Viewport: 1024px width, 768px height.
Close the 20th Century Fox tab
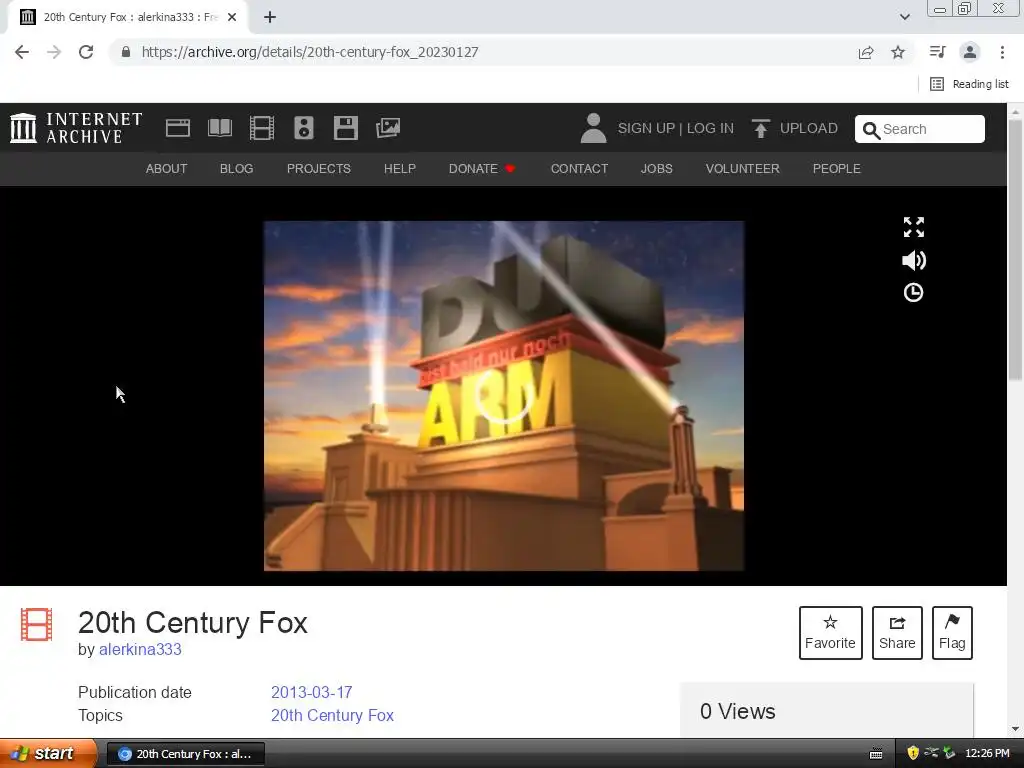232,17
